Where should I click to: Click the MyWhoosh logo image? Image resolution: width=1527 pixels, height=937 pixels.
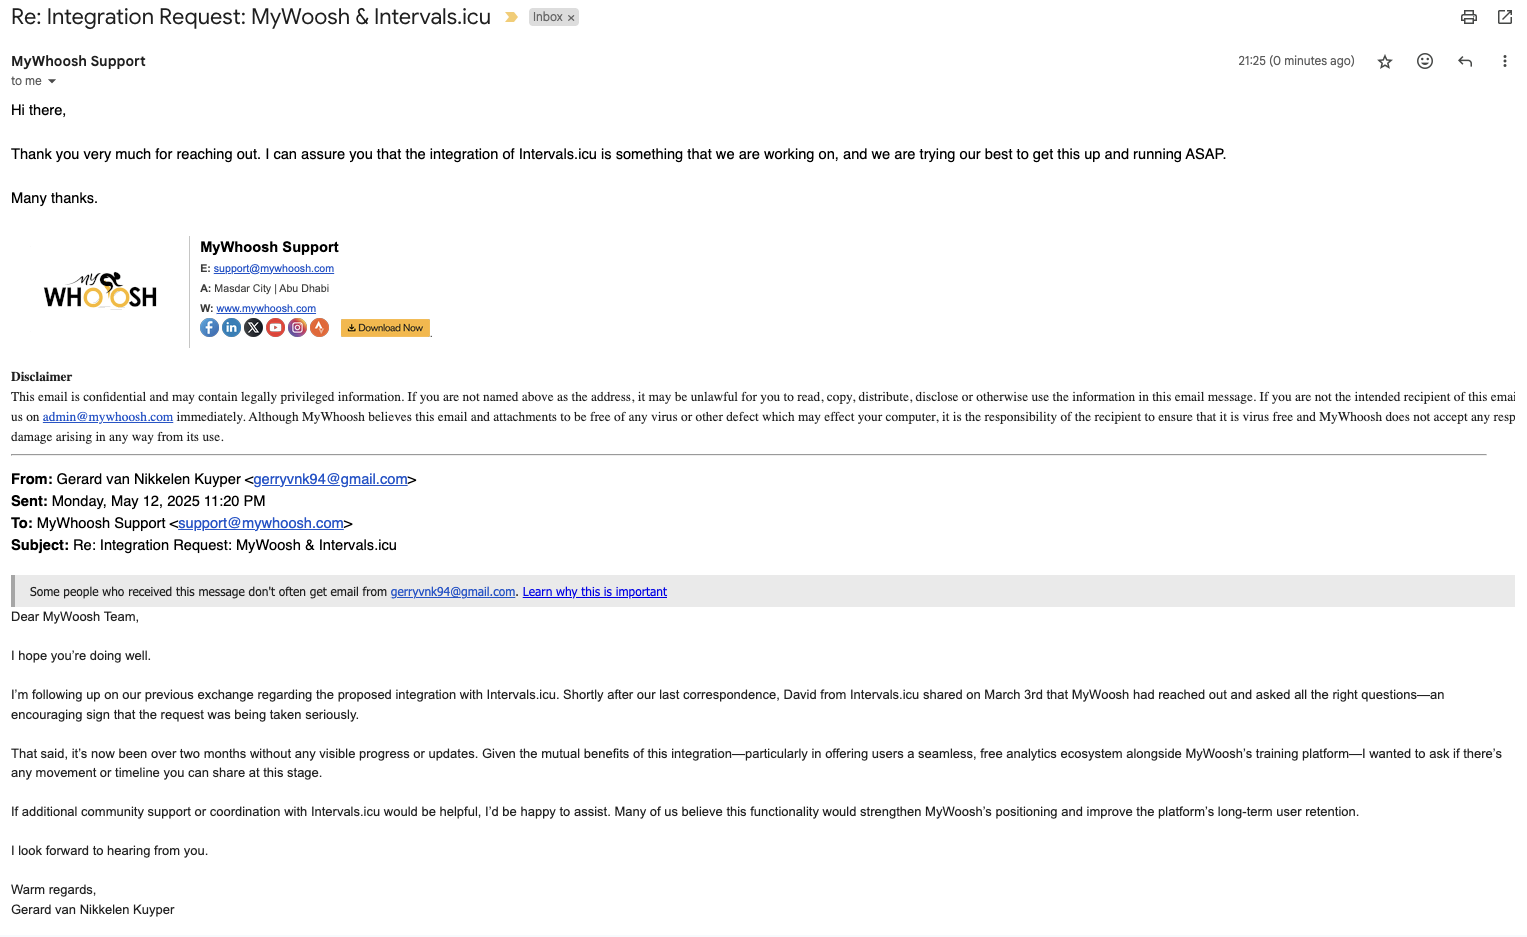coord(100,291)
